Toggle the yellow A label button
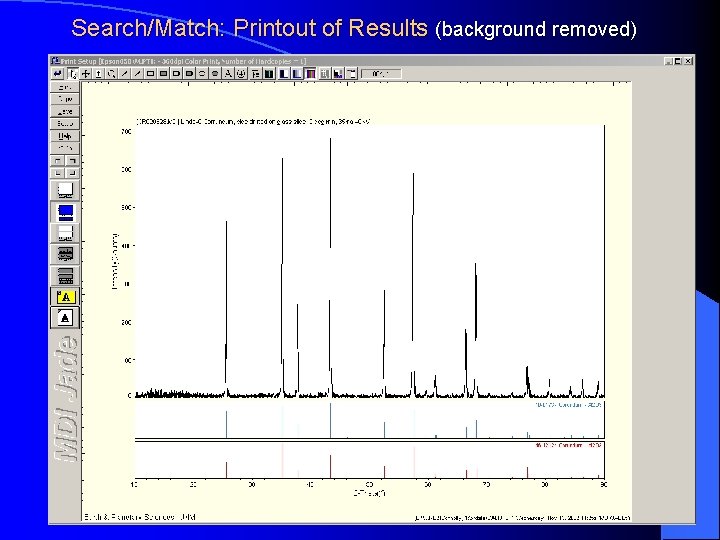This screenshot has height=540, width=720. tap(65, 297)
